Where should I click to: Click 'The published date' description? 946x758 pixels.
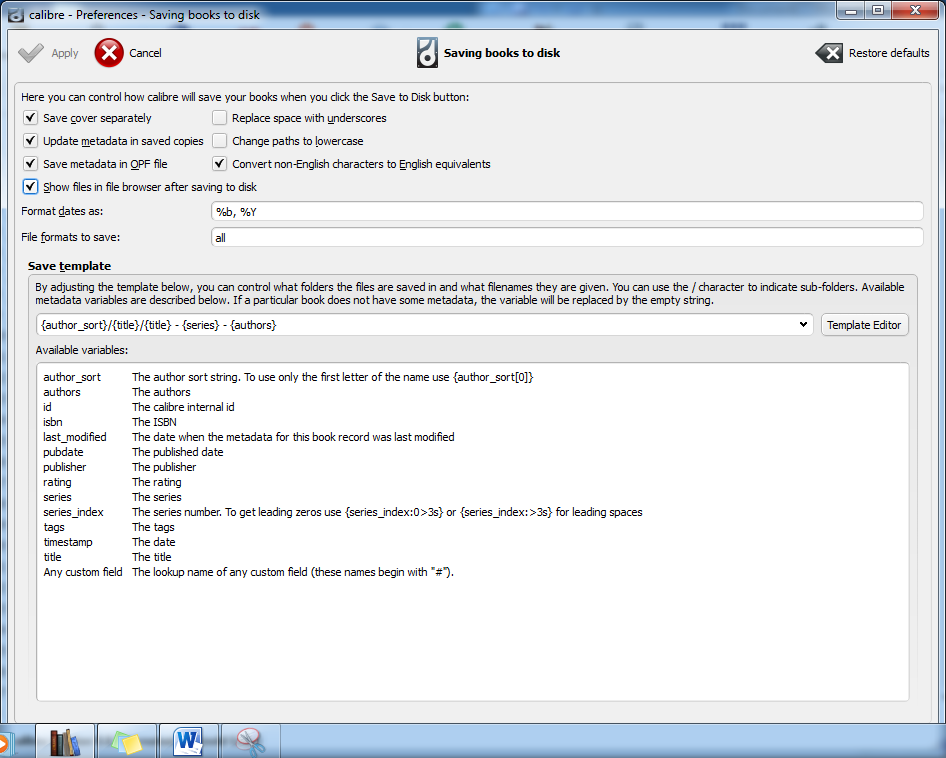178,452
